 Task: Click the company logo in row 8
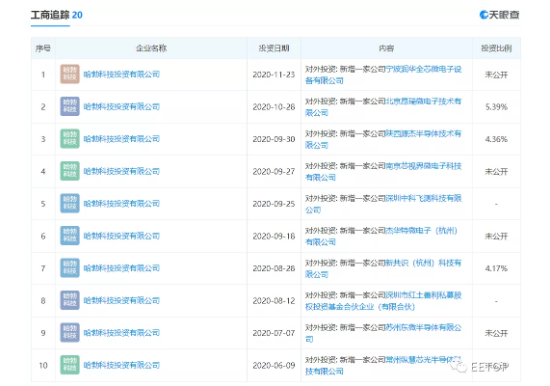tap(70, 300)
